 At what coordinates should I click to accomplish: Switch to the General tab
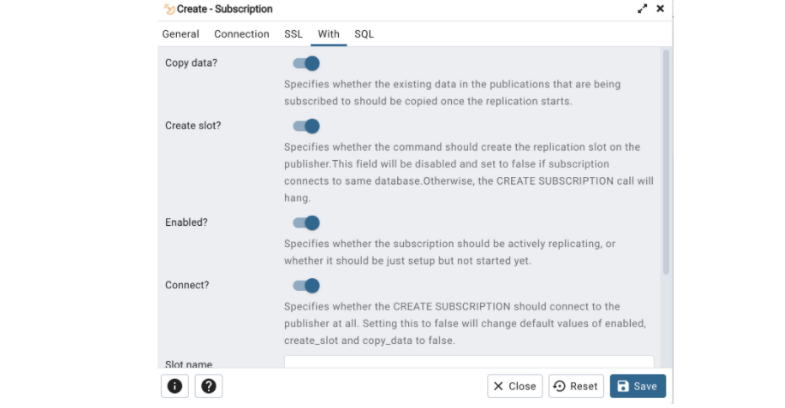[181, 34]
